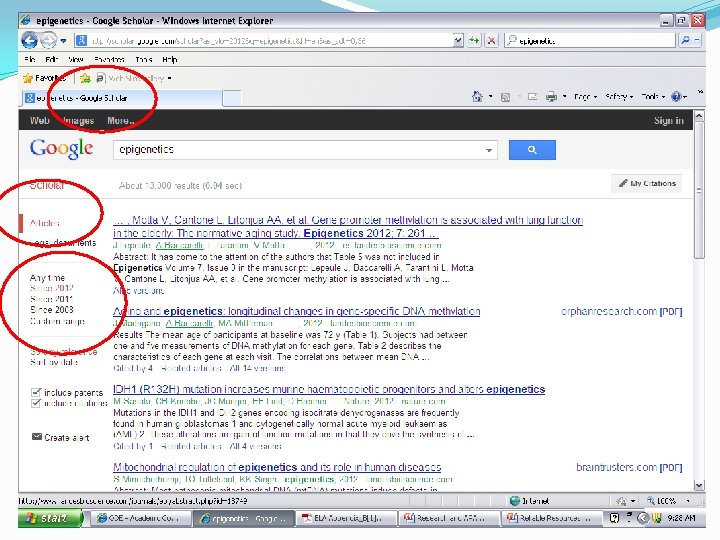Switch to the ELA Appendix PDF taskbar item
Viewport: 720px width, 540px height.
(x=345, y=518)
